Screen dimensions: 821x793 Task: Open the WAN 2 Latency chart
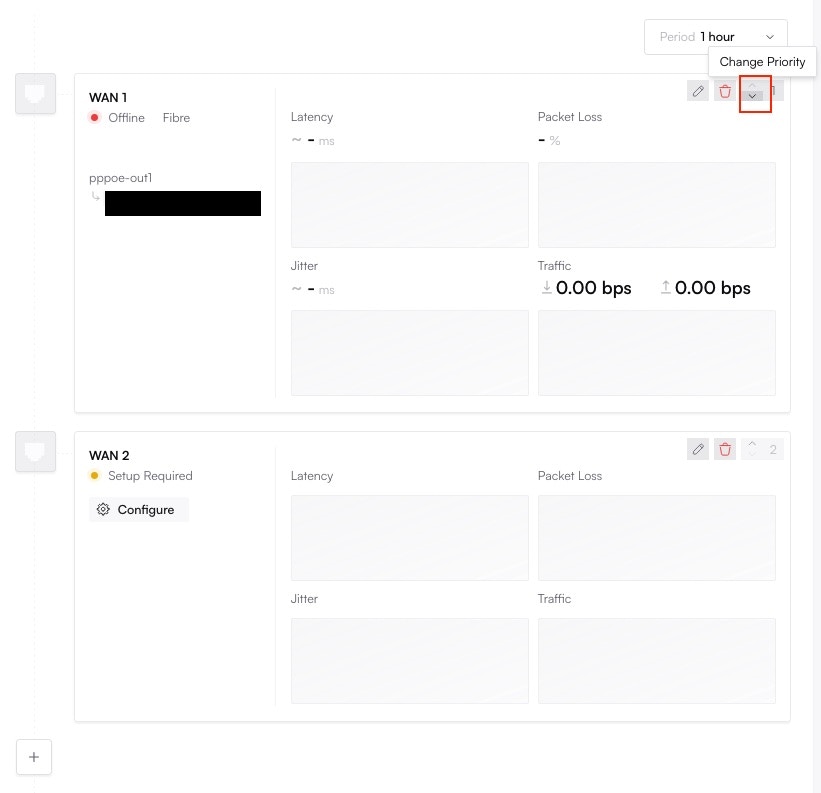[409, 538]
